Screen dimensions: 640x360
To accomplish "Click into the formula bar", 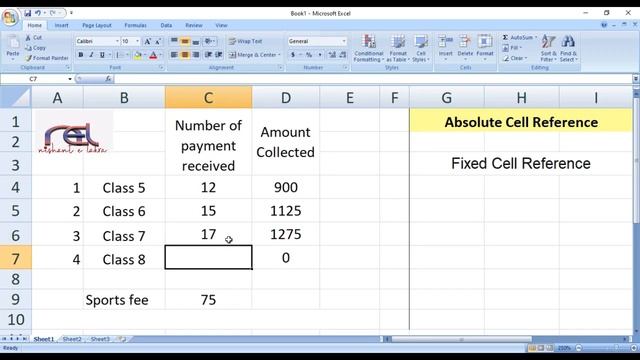I will click(x=373, y=79).
